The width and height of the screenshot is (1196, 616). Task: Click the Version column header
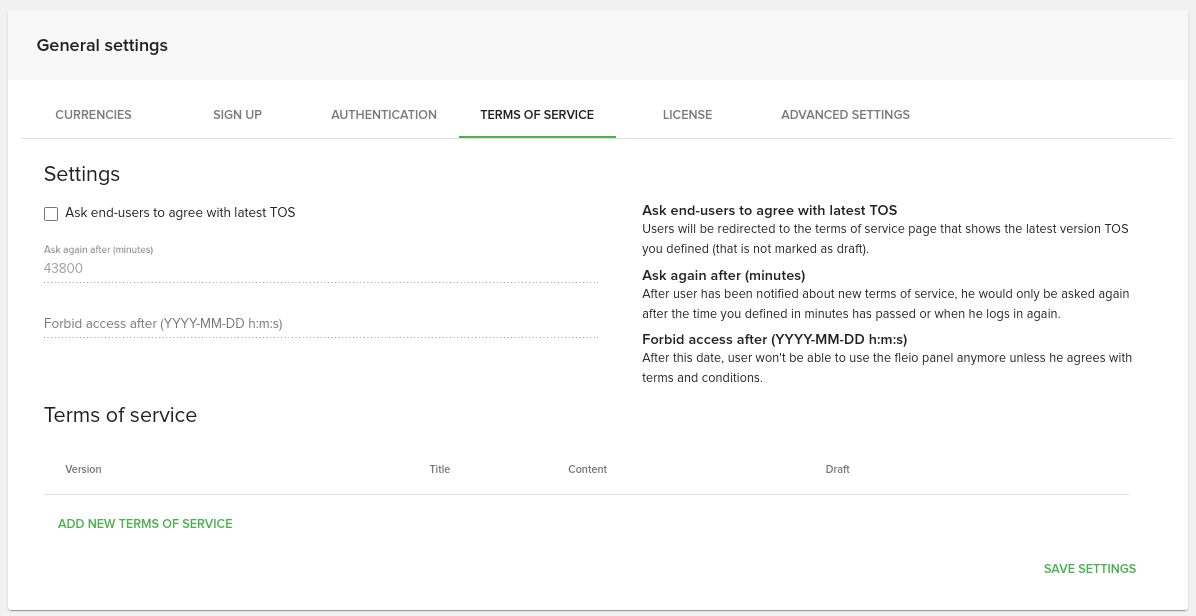pos(83,469)
